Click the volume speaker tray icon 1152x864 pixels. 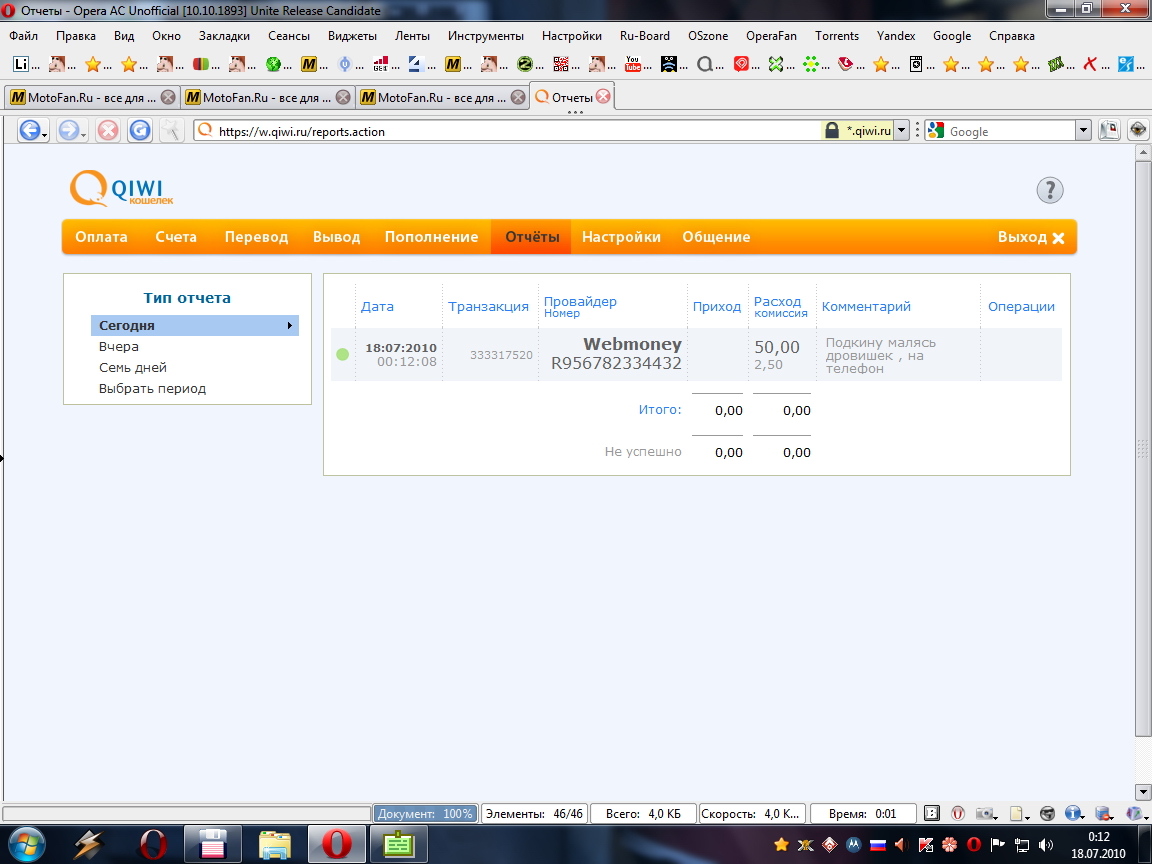(1046, 844)
